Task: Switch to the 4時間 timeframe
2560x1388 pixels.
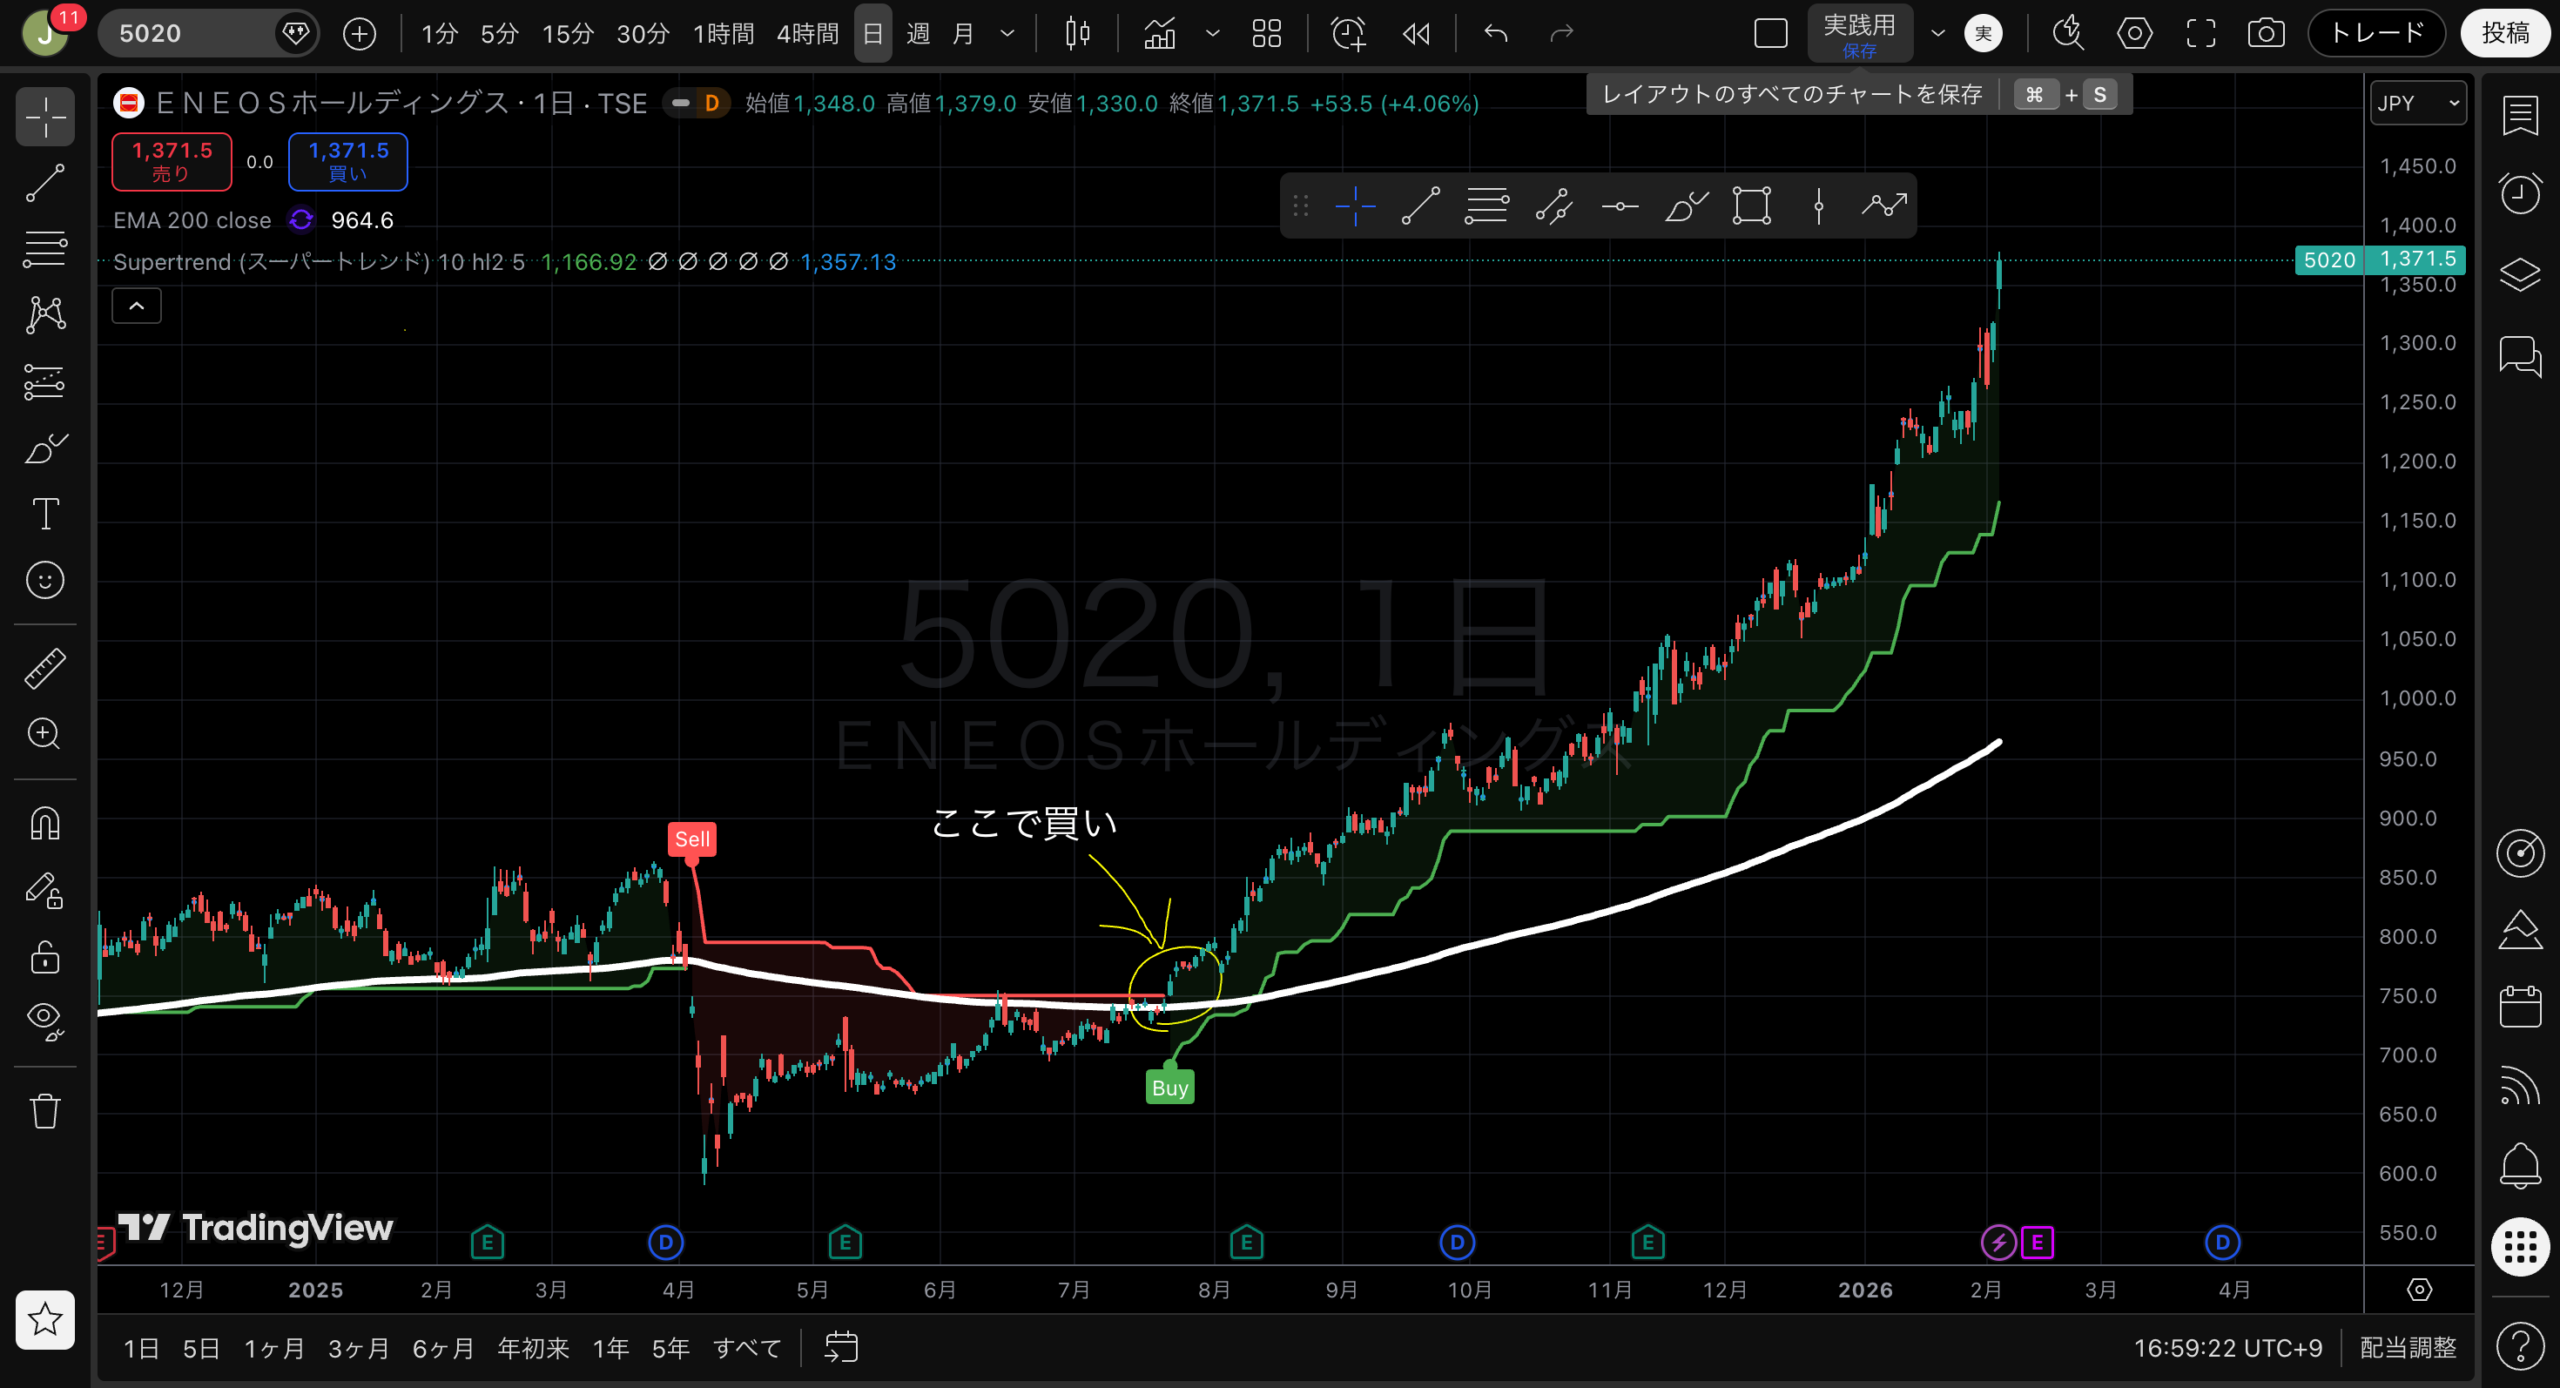Action: 807,34
